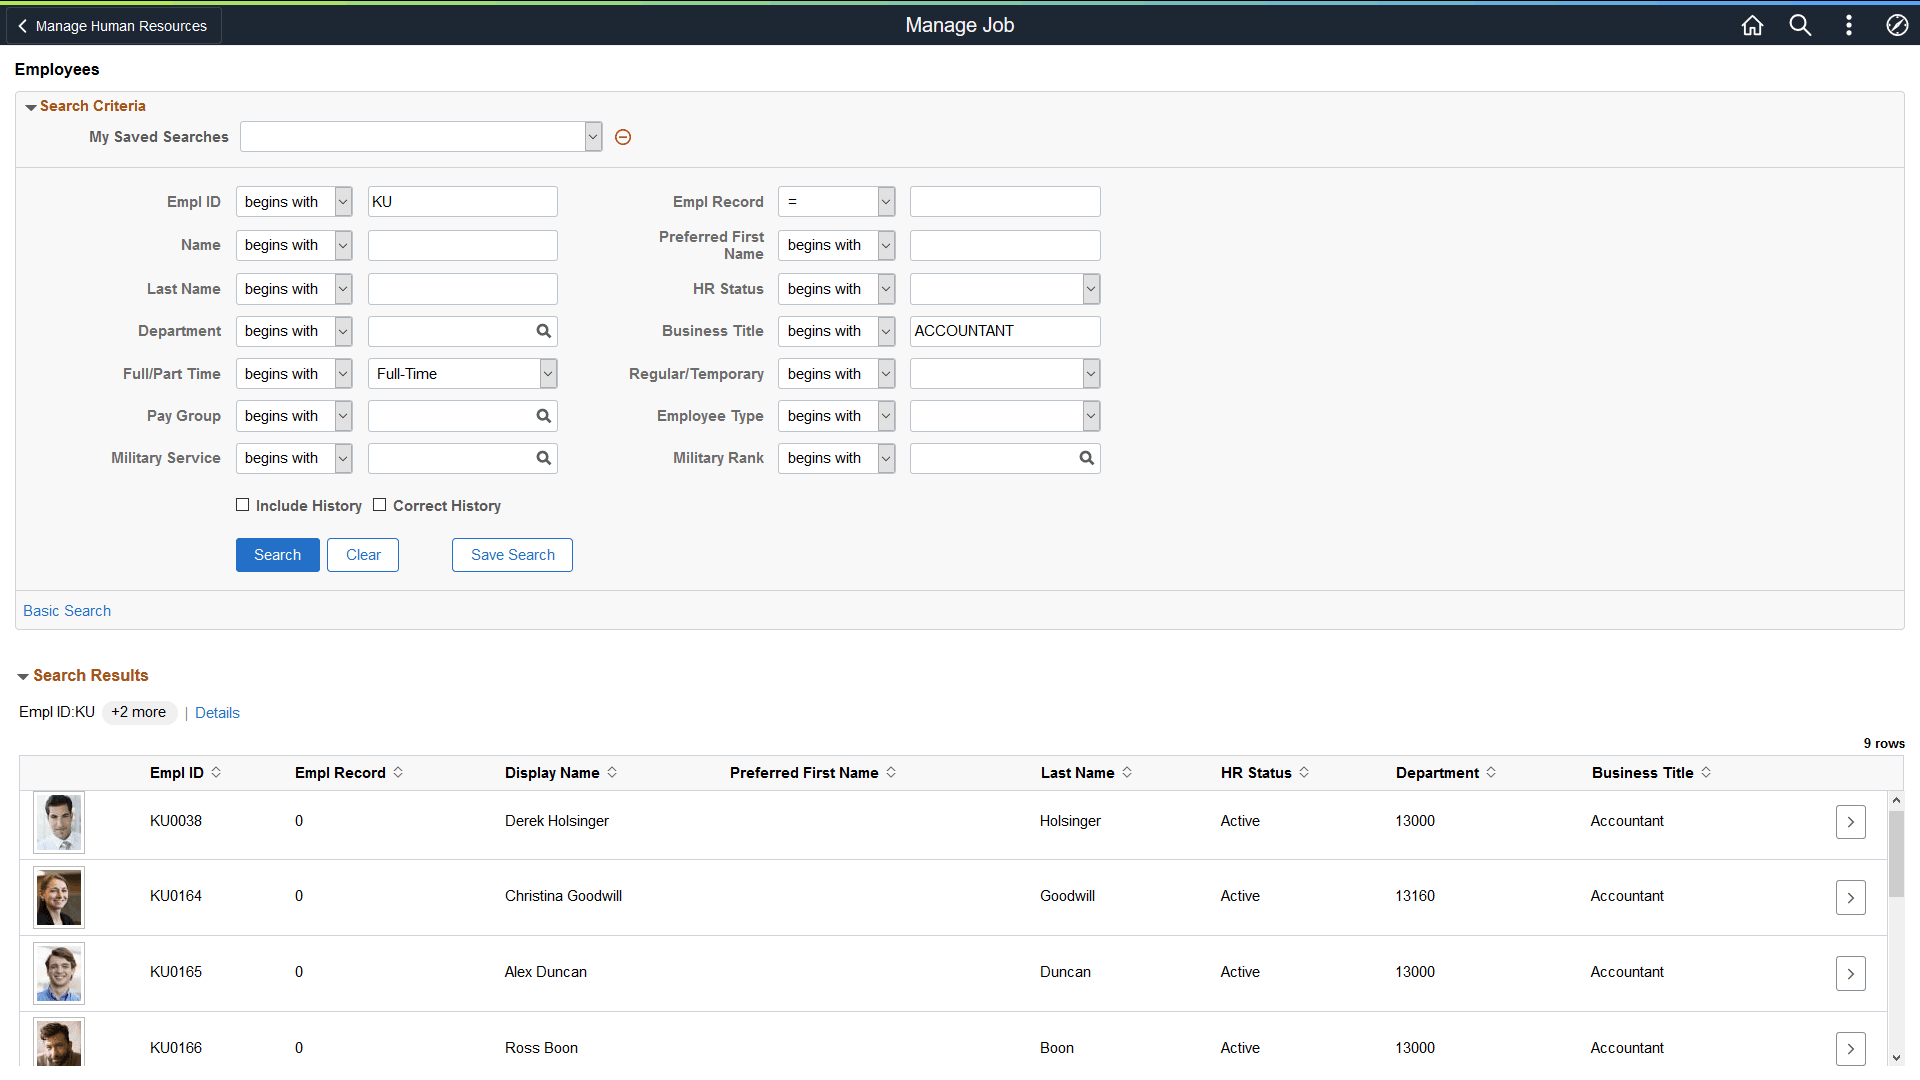1920x1080 pixels.
Task: Open the NavBar compass icon
Action: [x=1897, y=25]
